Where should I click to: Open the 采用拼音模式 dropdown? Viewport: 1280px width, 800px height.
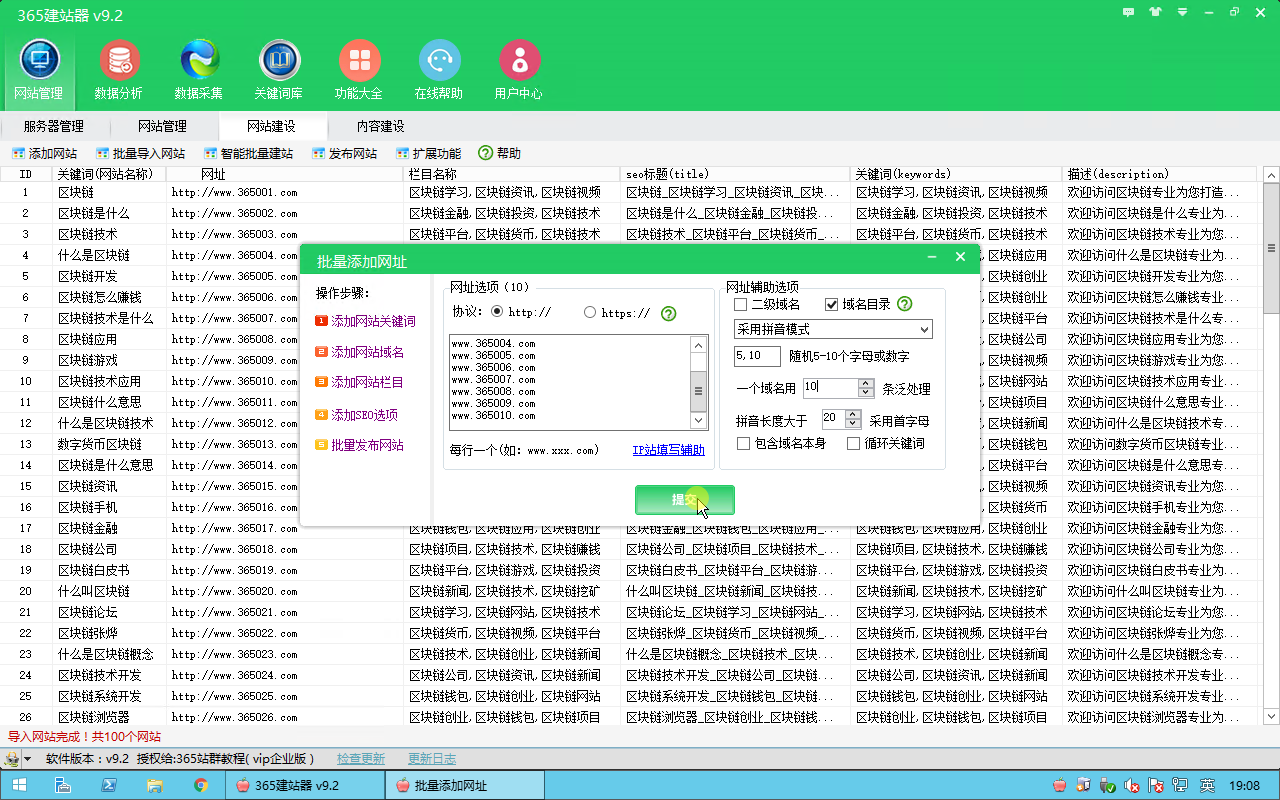tap(833, 329)
